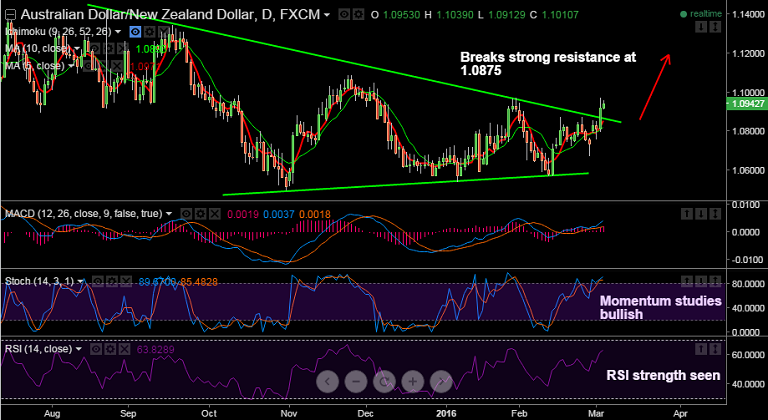
Task: Open RSI indicator settings gear
Action: click(110, 349)
